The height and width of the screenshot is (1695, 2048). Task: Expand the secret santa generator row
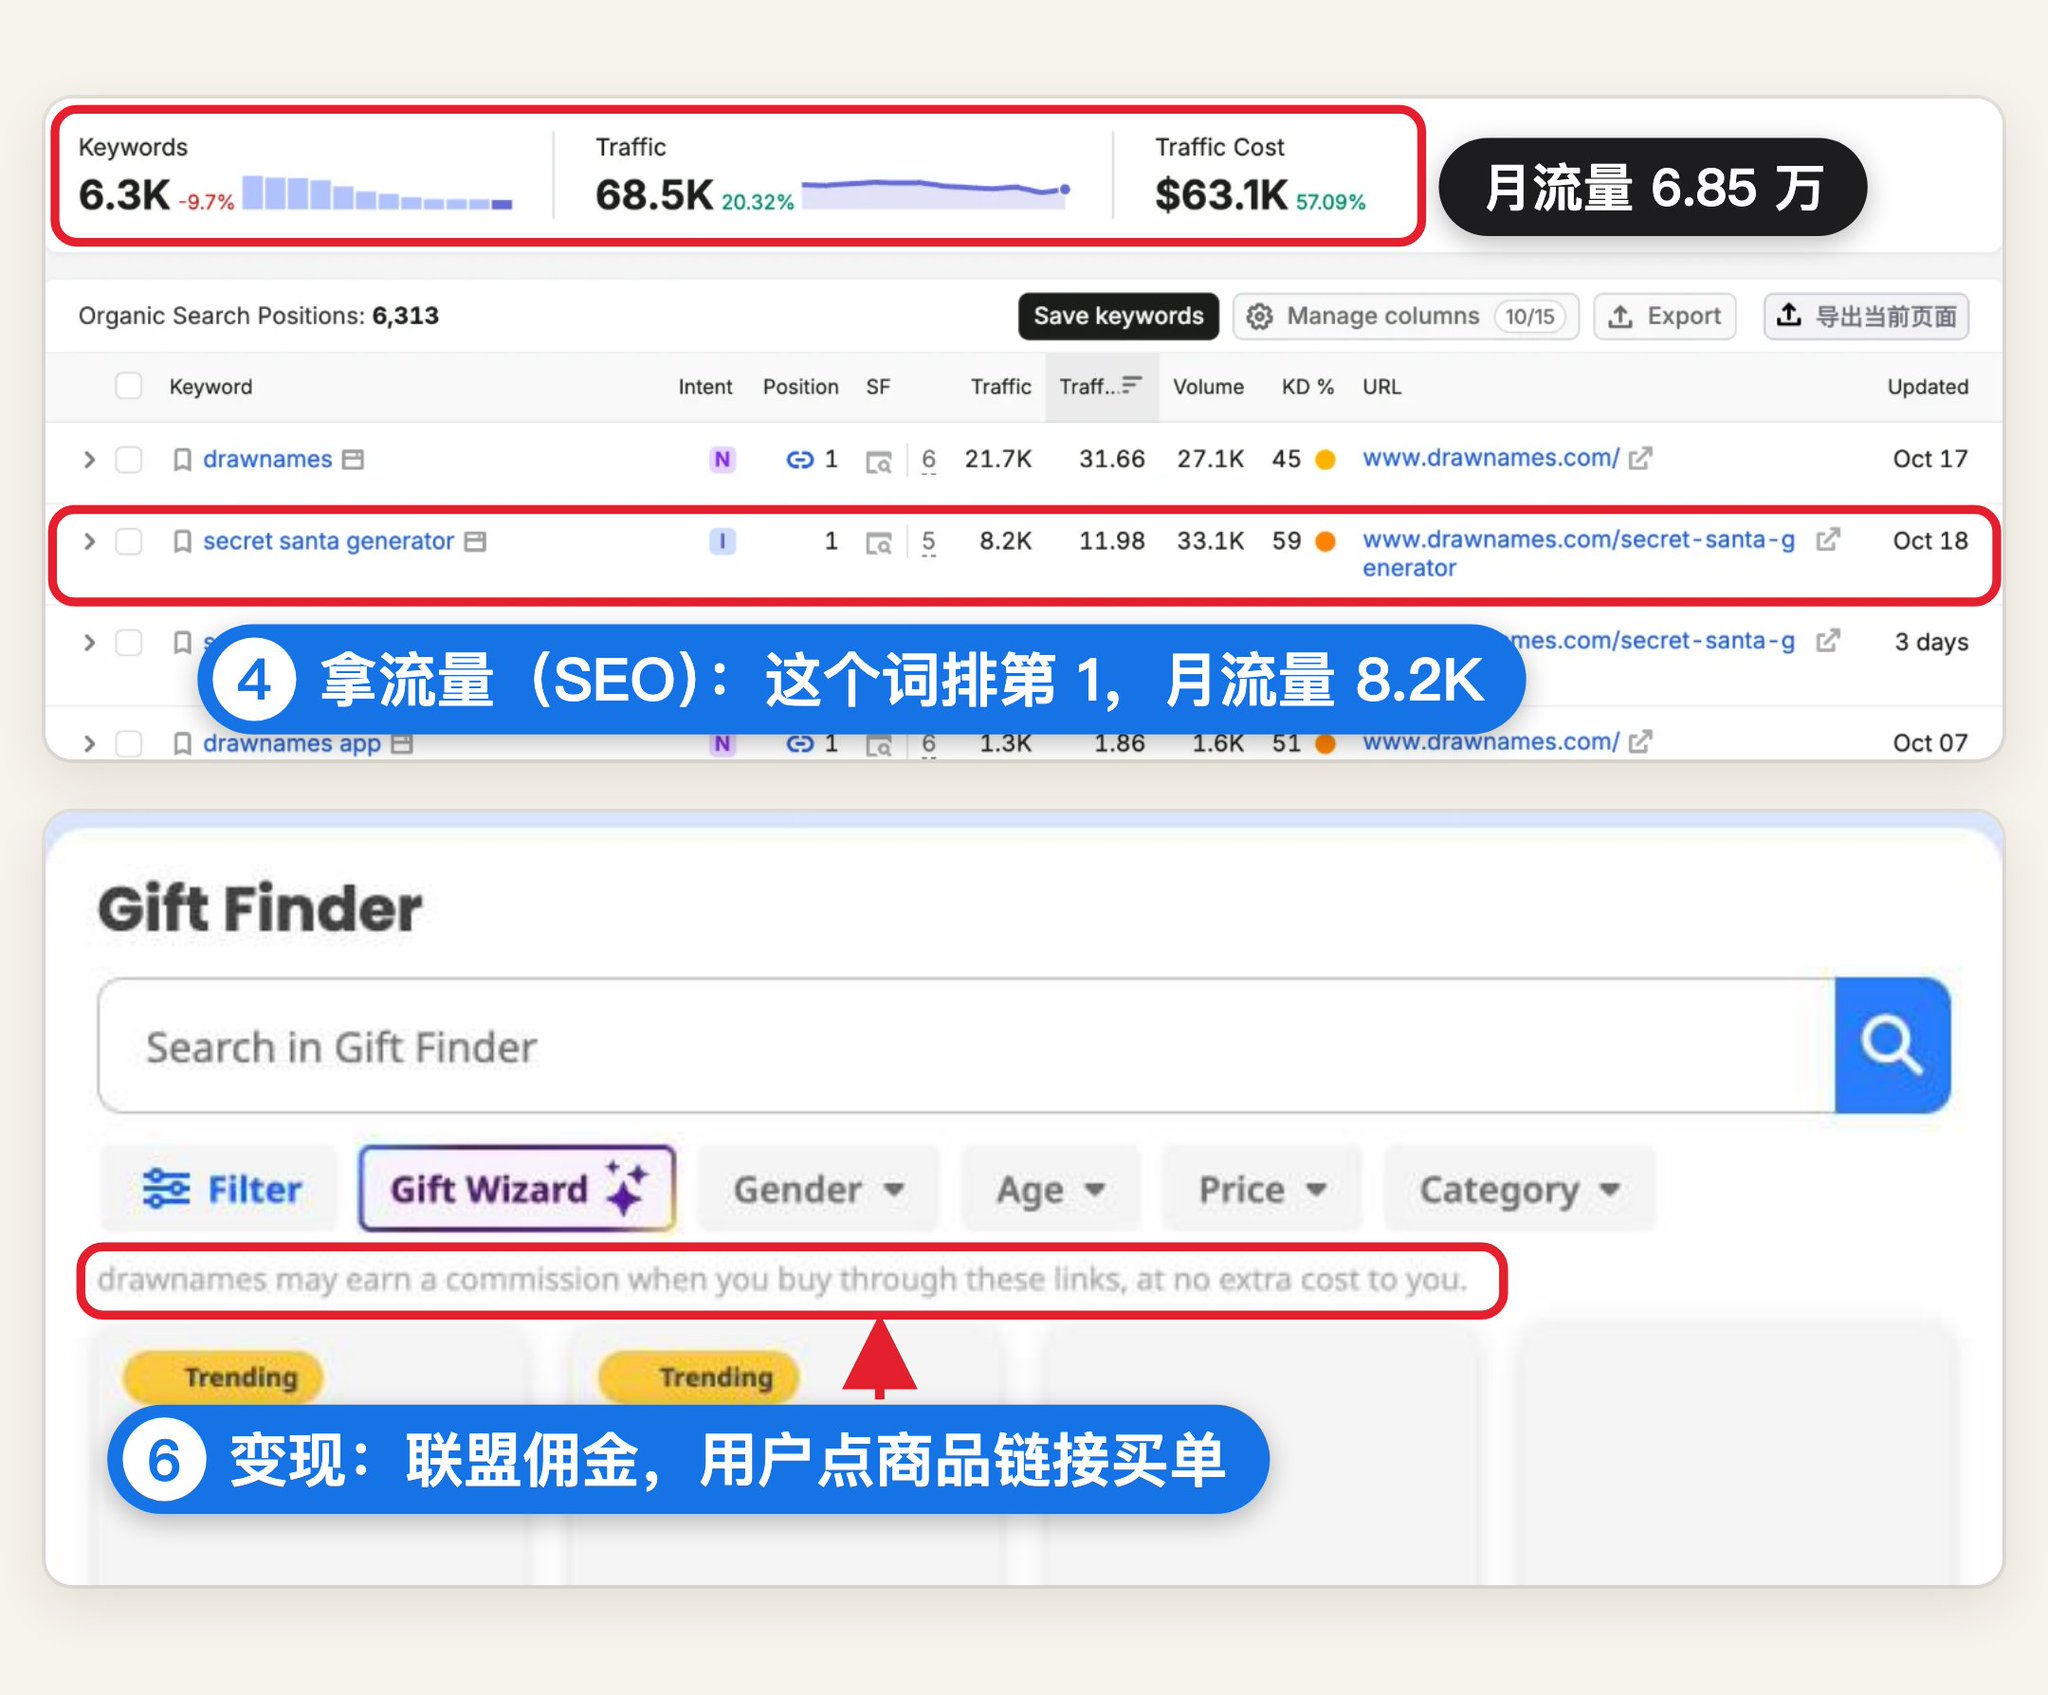coord(89,541)
